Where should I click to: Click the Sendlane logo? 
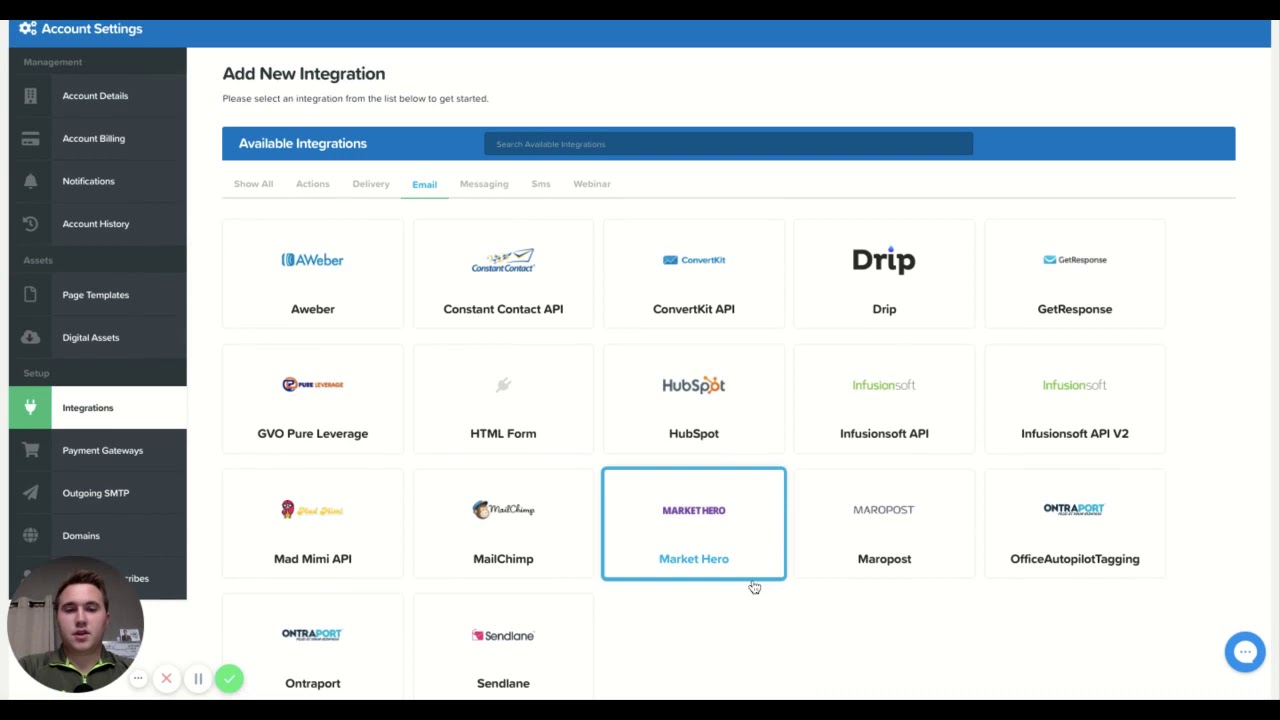click(503, 635)
